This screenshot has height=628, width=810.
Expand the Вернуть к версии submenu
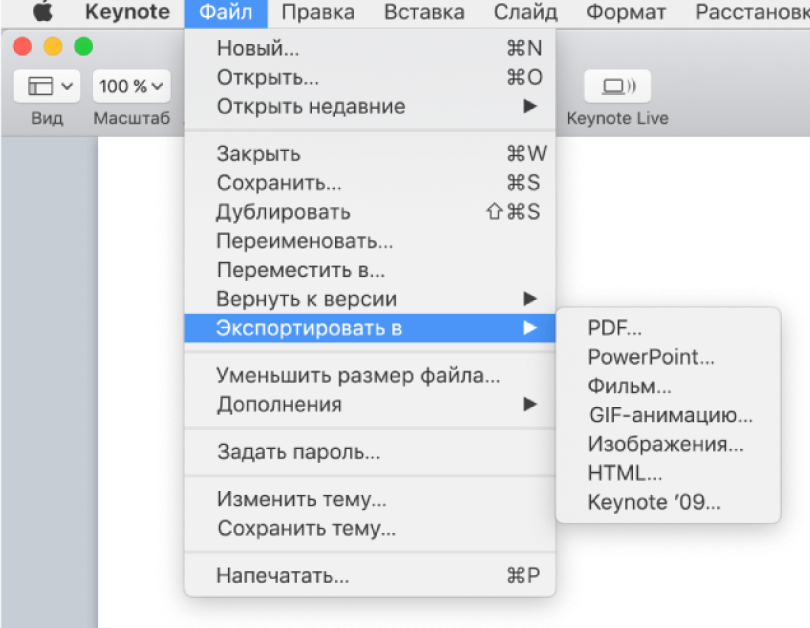tap(370, 299)
